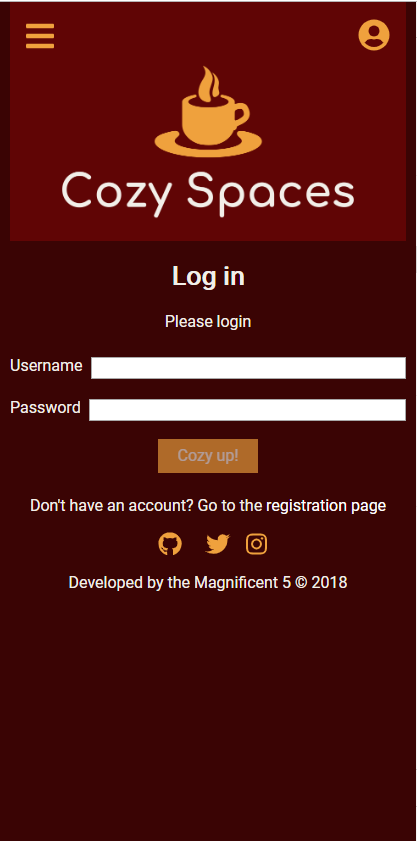Open the Instagram icon link
The height and width of the screenshot is (841, 417).
pos(257,544)
